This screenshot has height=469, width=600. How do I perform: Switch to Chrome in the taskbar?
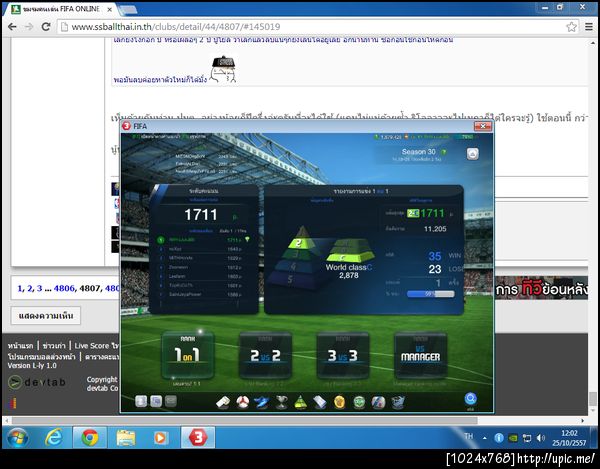[x=90, y=438]
